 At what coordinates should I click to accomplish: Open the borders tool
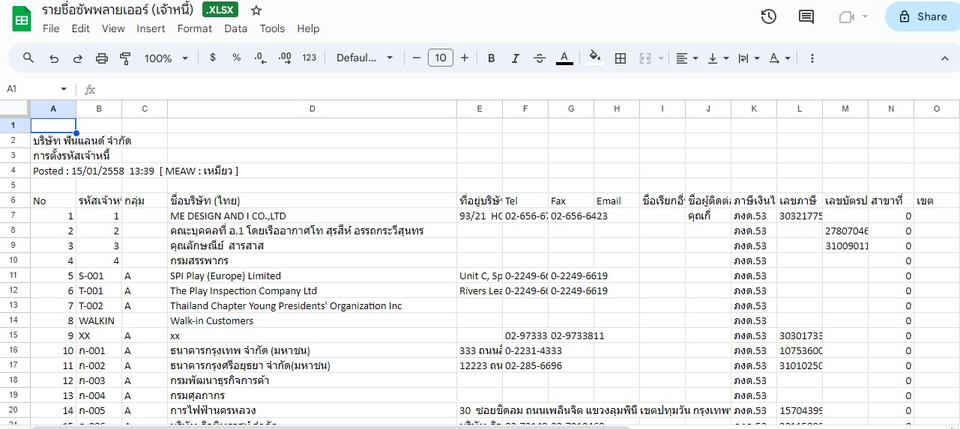coord(620,58)
